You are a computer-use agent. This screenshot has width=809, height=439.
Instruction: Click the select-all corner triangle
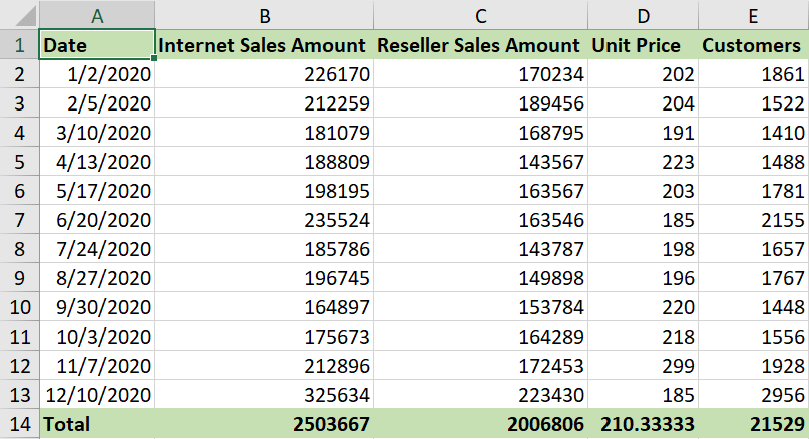(x=19, y=16)
